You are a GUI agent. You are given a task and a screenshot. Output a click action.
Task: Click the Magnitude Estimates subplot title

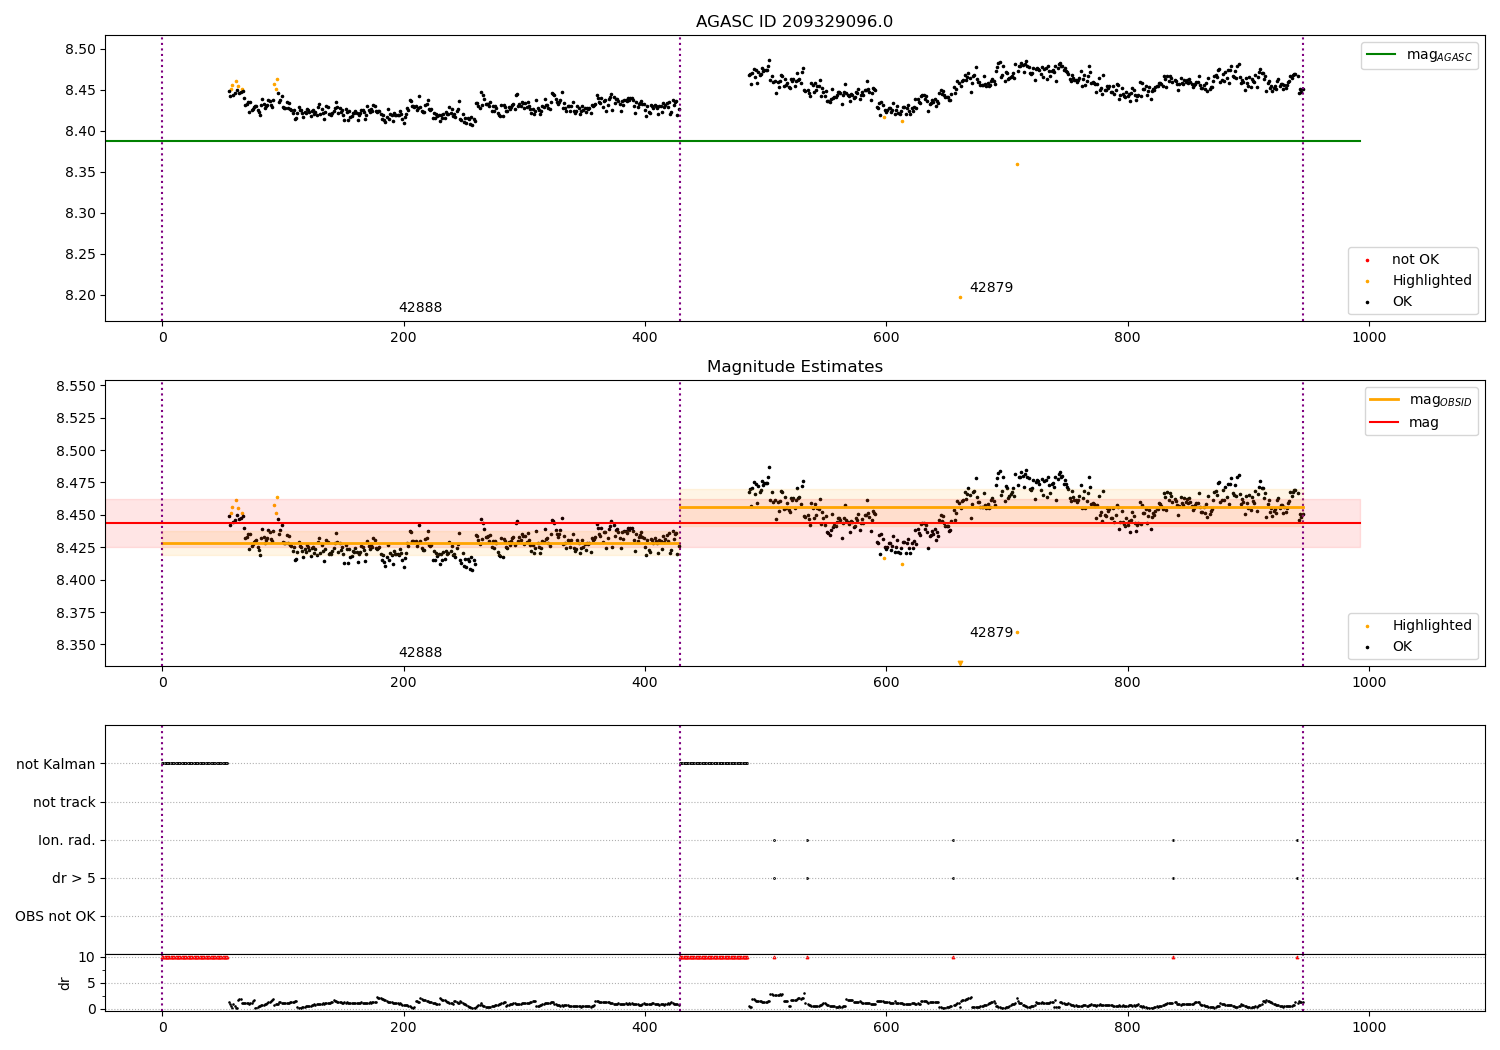click(x=794, y=367)
